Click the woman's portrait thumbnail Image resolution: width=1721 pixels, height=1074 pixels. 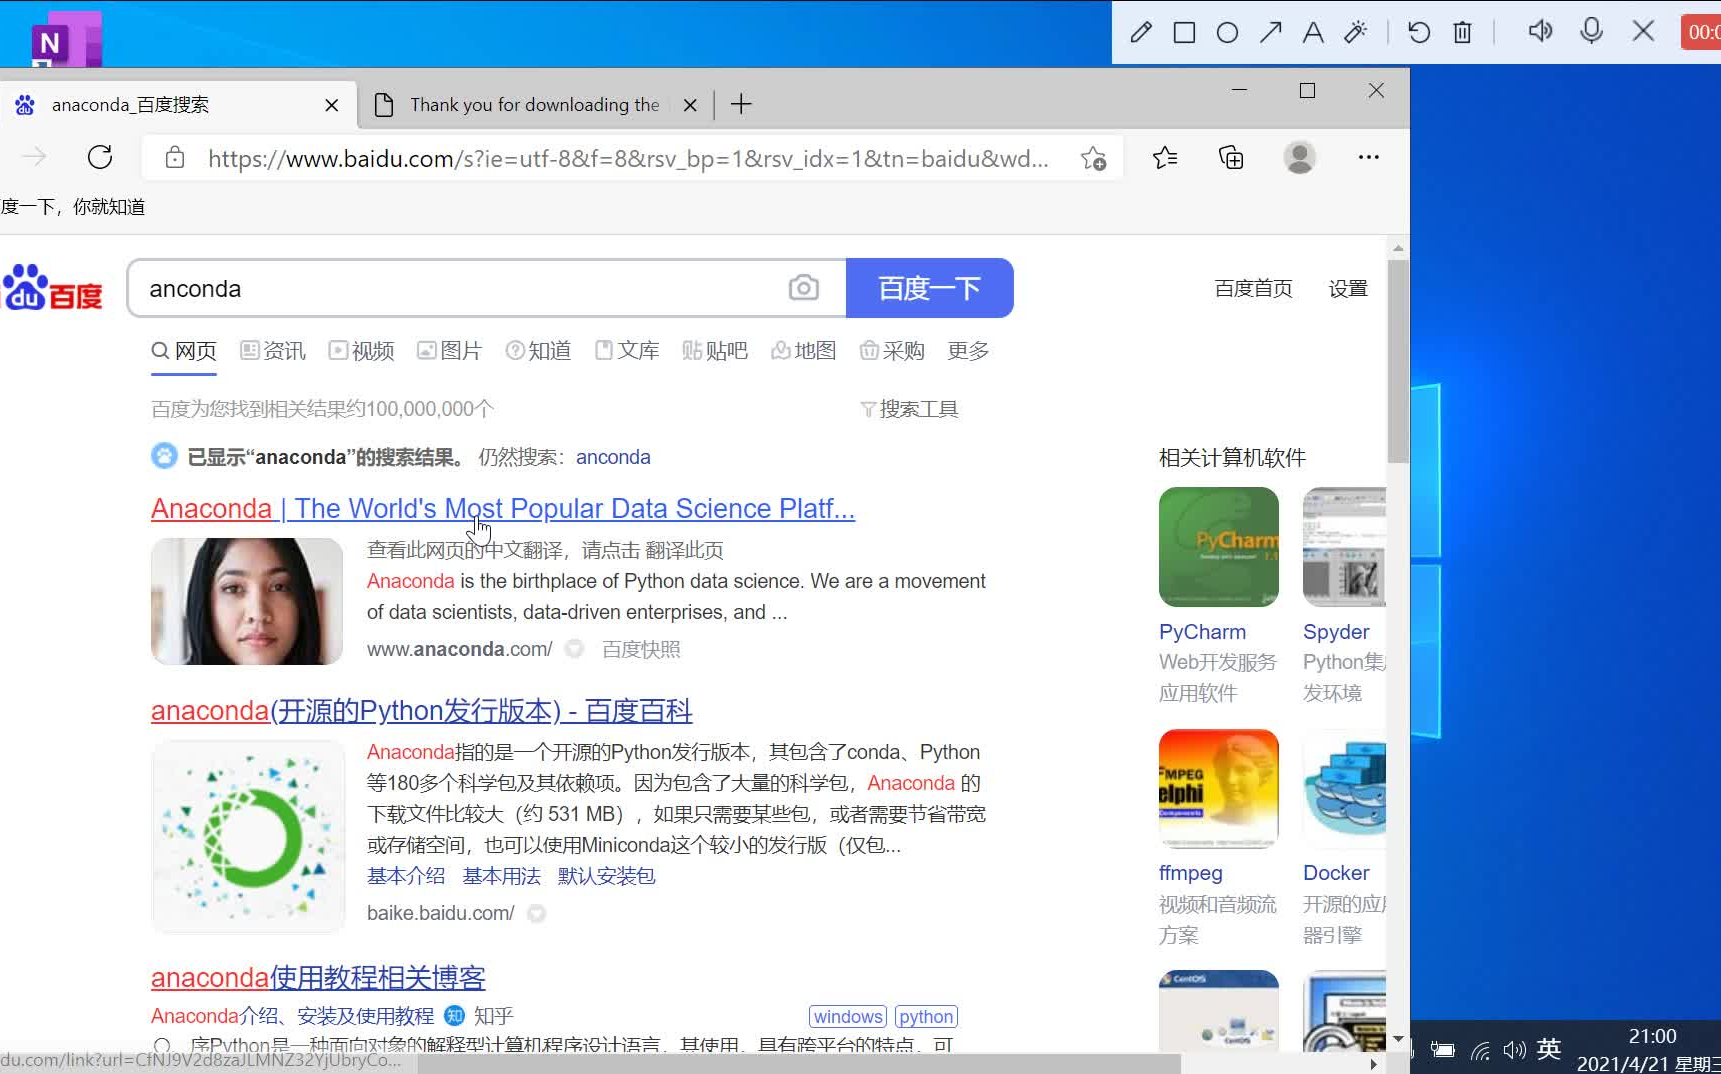click(247, 601)
